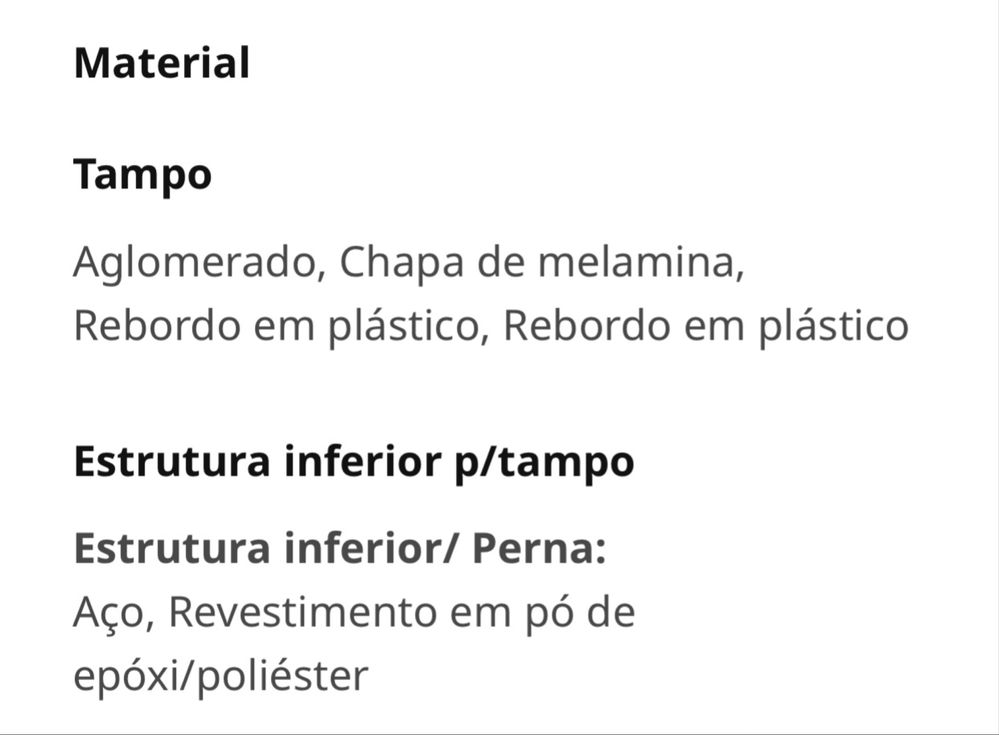Viewport: 999px width, 735px height.
Task: Click the word inferior in the p/tampo heading
Action: (x=363, y=461)
